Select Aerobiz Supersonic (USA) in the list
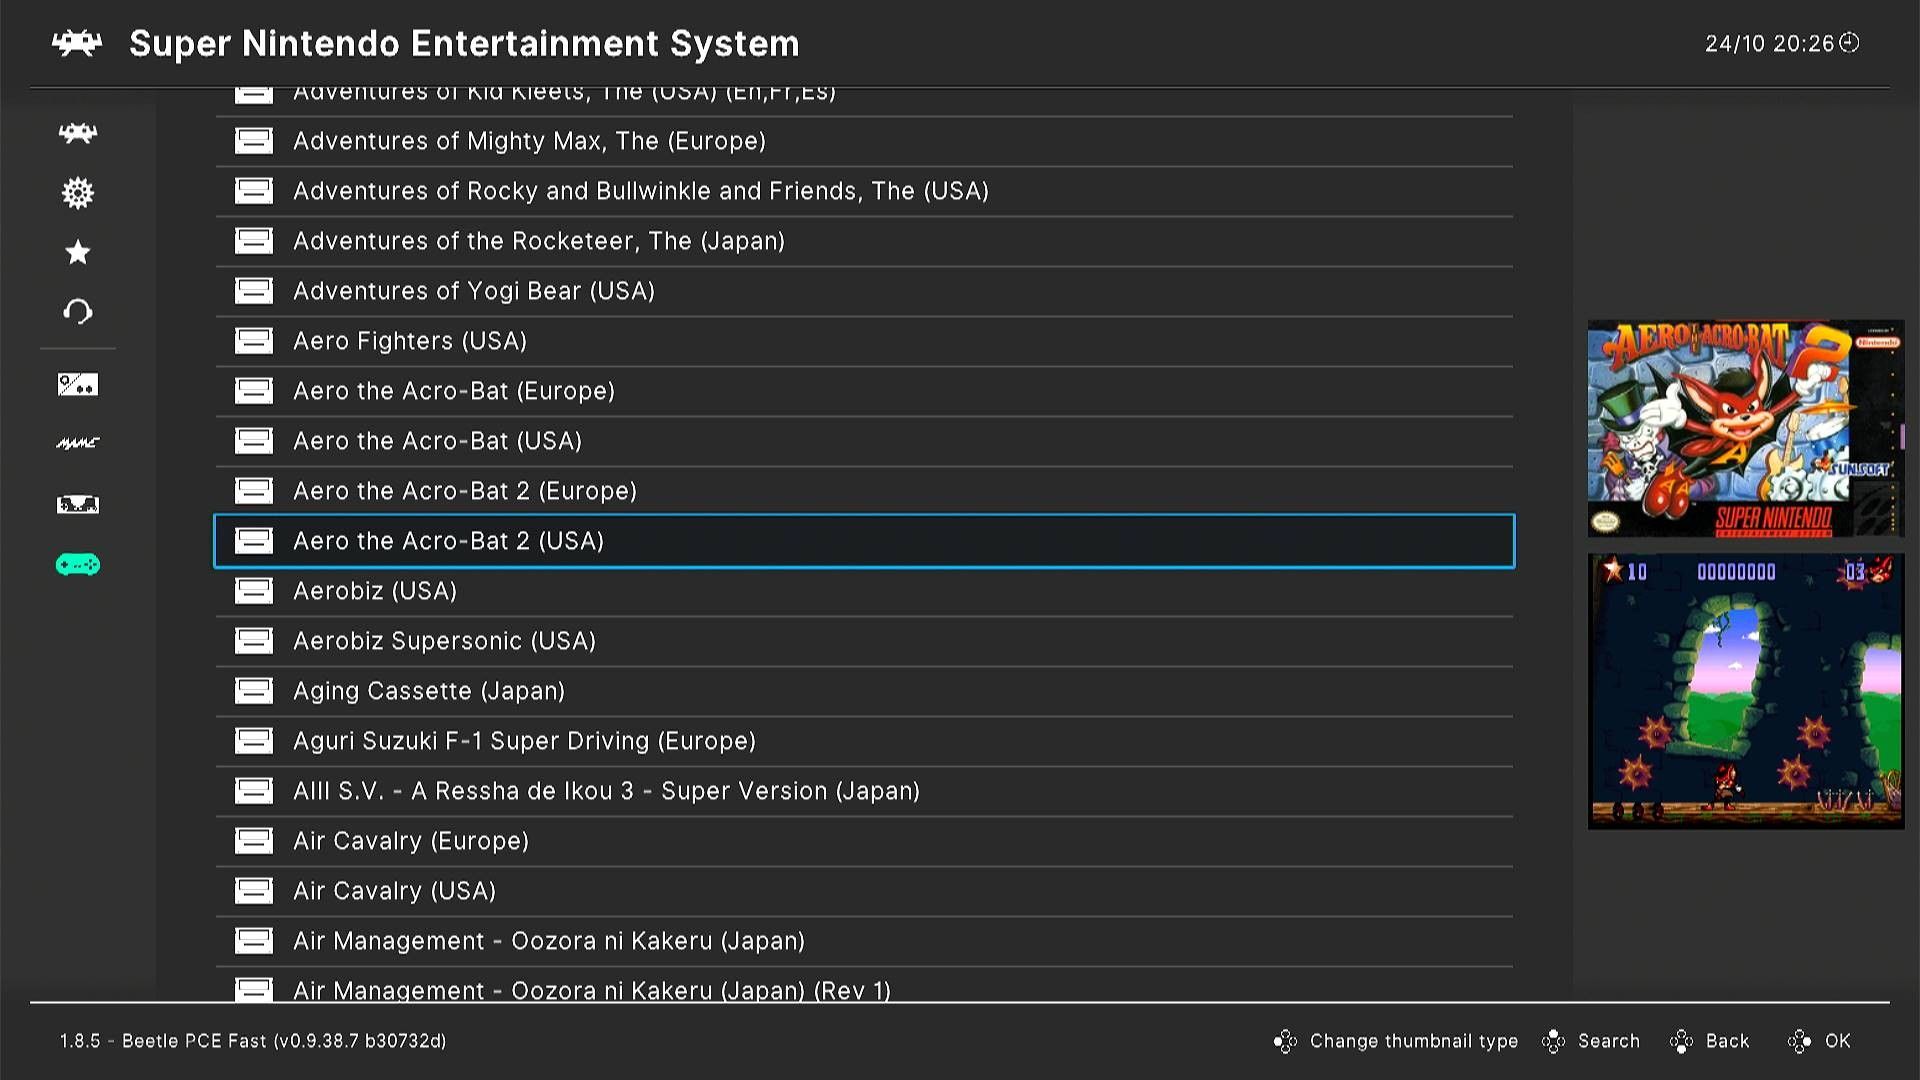This screenshot has width=1920, height=1080. tap(444, 641)
